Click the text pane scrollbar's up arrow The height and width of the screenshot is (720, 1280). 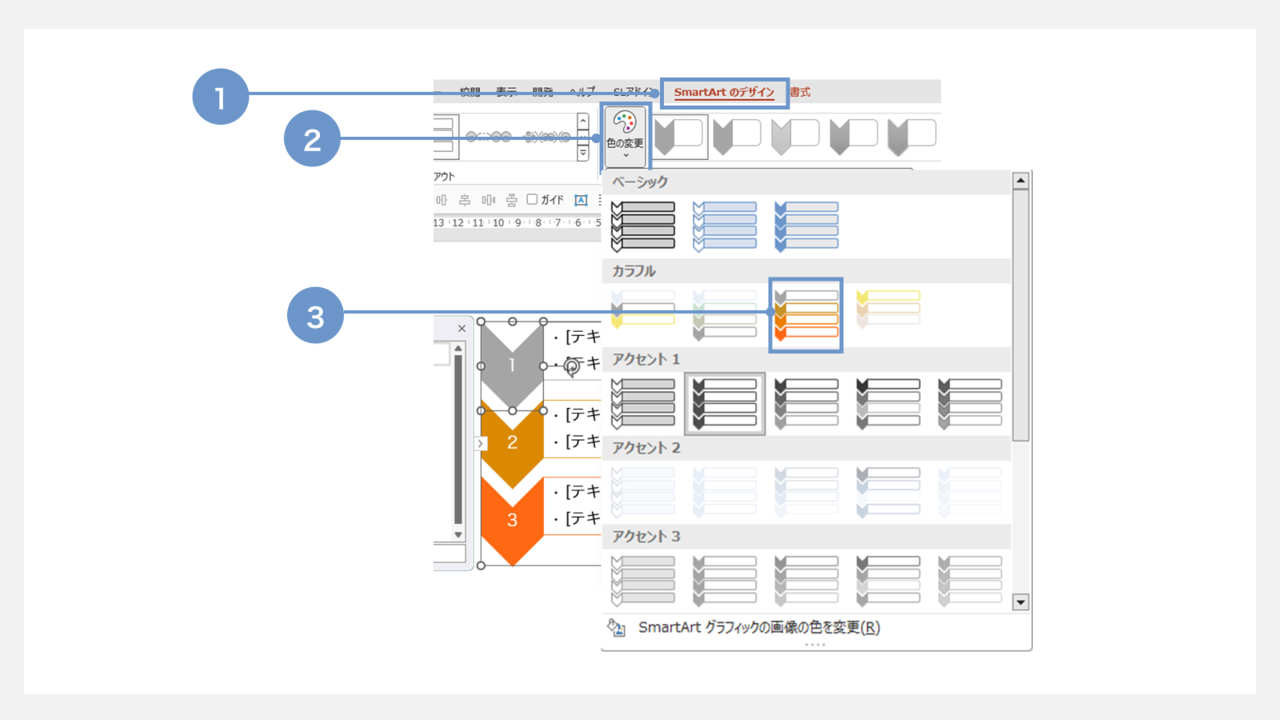tap(459, 349)
